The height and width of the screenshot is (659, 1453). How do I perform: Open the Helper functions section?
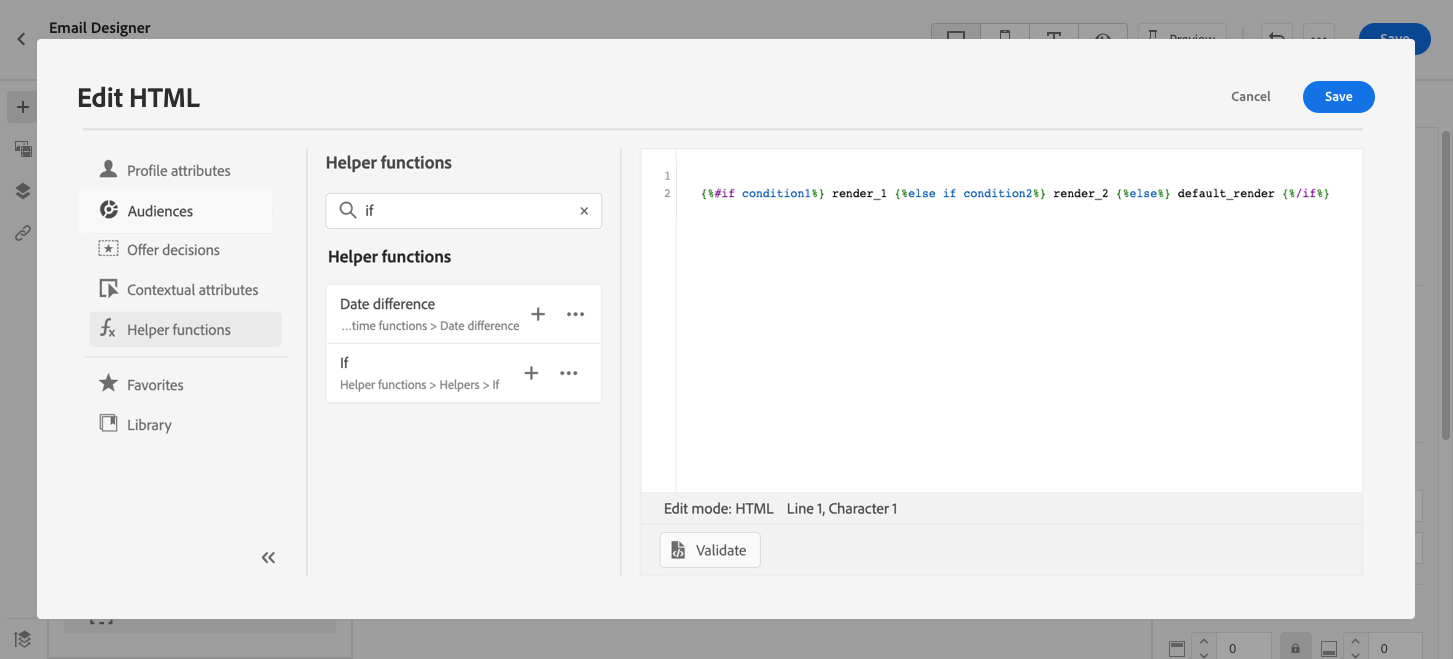(178, 330)
